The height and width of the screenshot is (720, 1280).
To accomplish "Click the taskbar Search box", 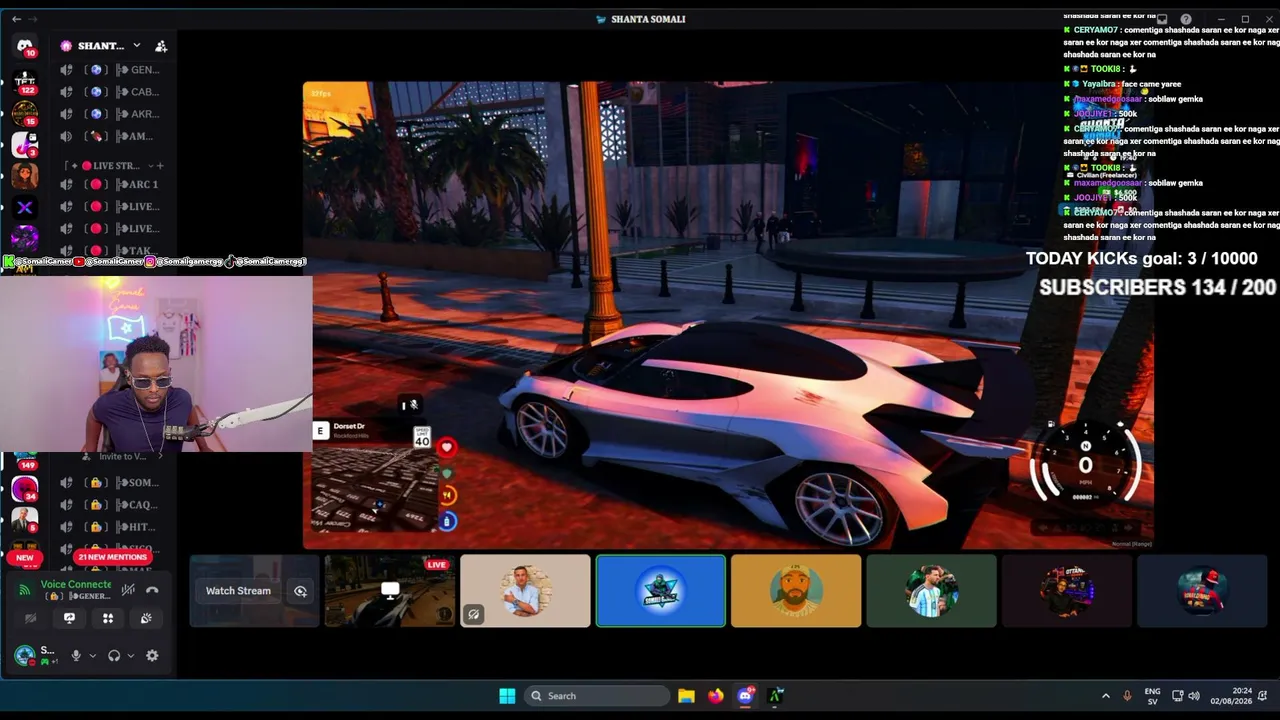I will (x=596, y=696).
